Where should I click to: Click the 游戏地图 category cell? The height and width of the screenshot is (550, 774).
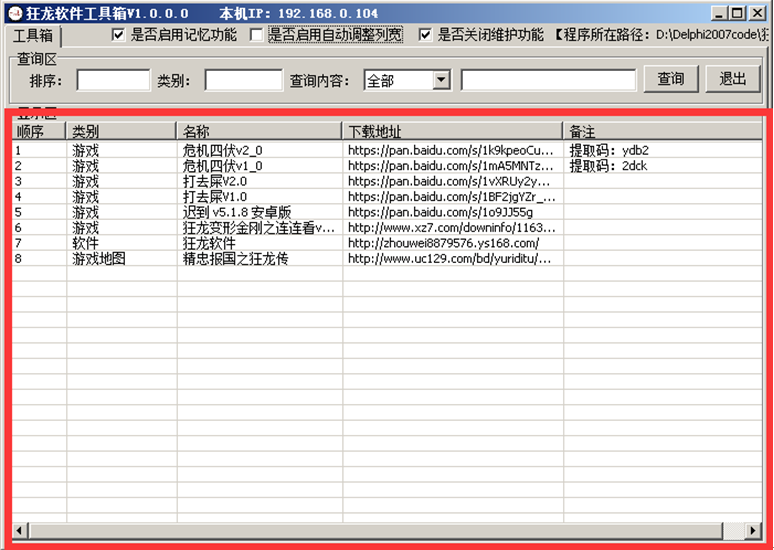pyautogui.click(x=121, y=258)
